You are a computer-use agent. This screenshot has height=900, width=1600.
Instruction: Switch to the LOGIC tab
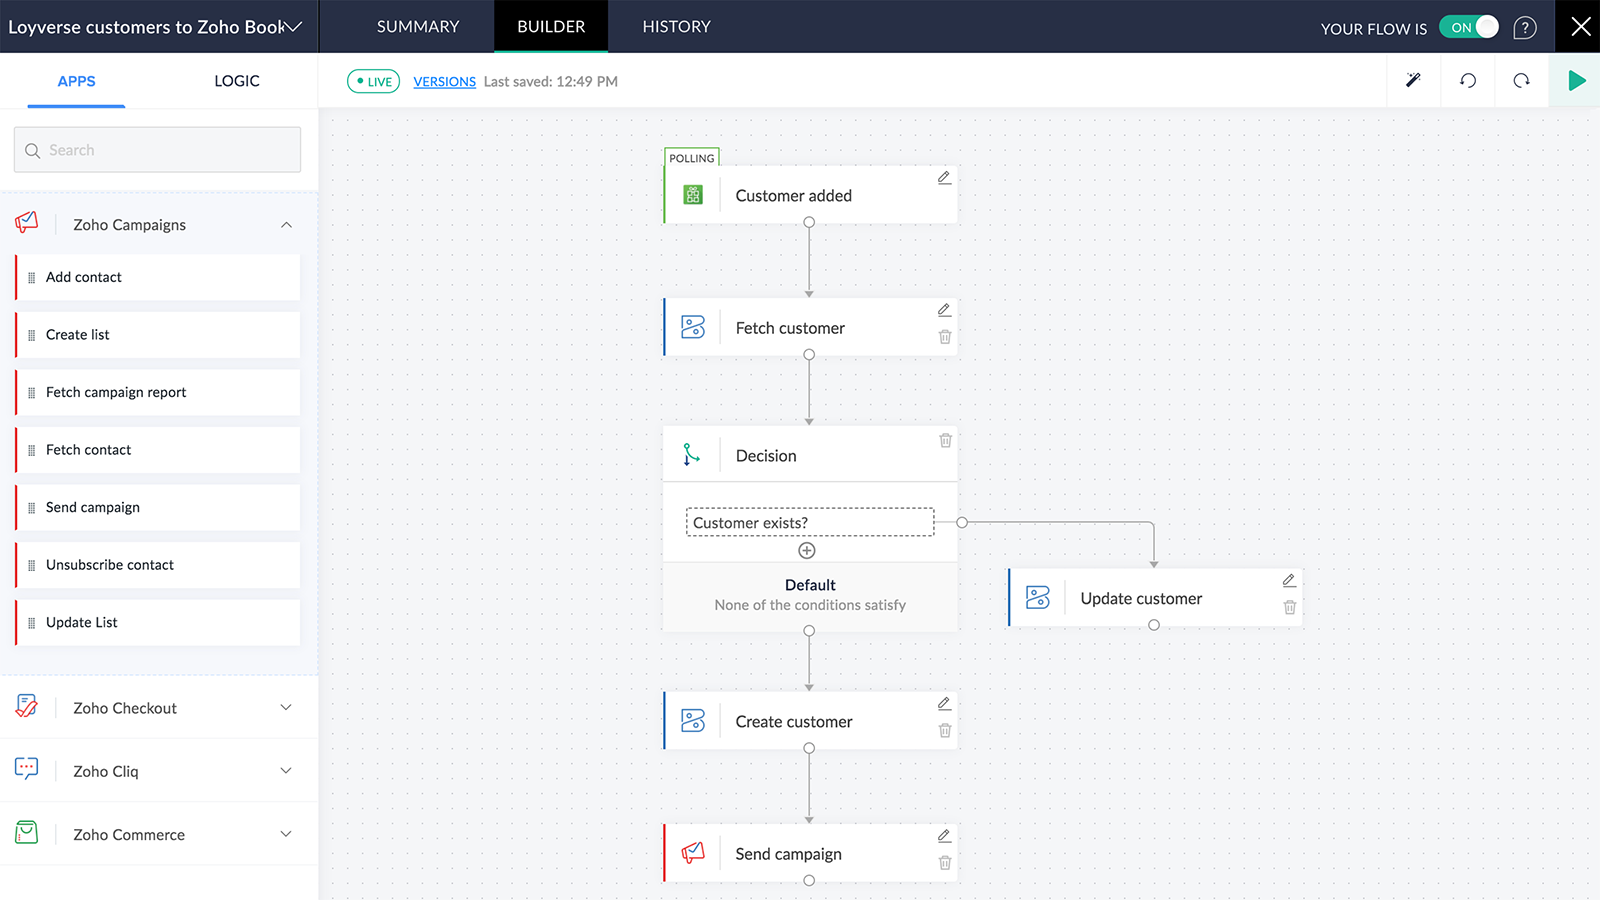click(x=237, y=81)
